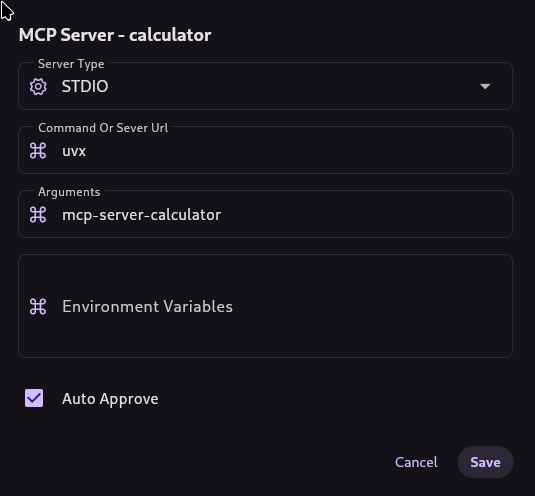This screenshot has height=496, width=535.
Task: Open the STDIO server type selector
Action: point(265,86)
